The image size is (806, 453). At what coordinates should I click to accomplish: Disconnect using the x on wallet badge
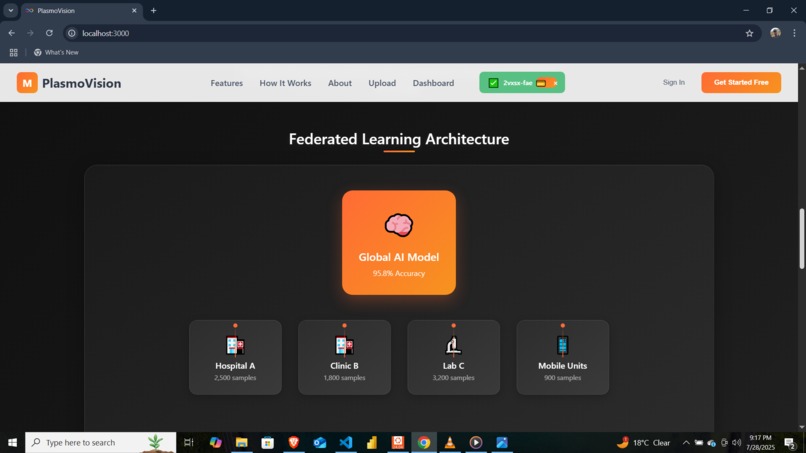[x=556, y=83]
